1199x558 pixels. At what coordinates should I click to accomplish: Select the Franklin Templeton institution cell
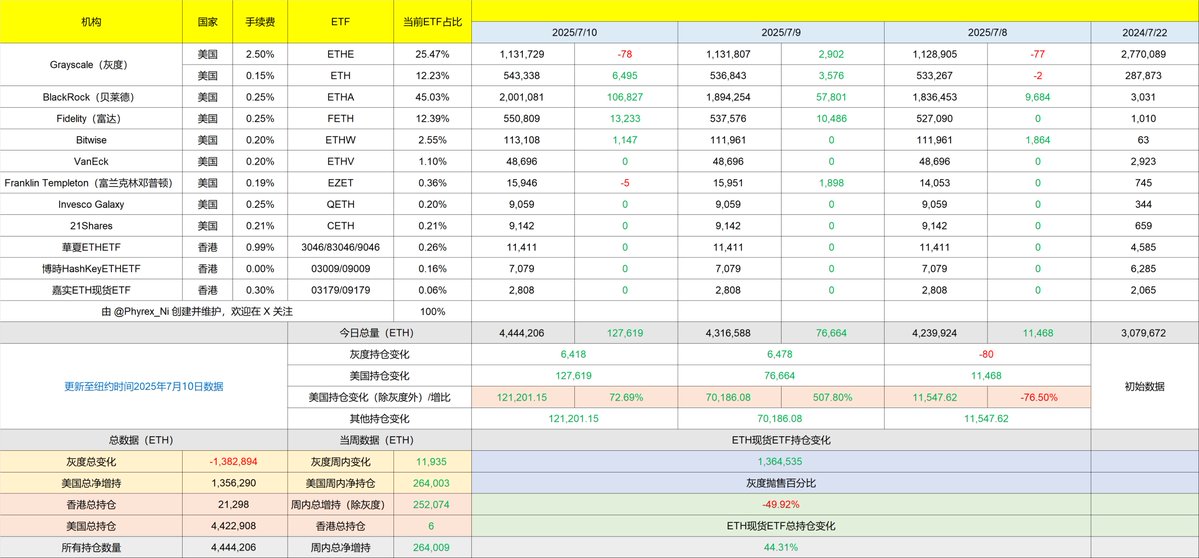91,183
